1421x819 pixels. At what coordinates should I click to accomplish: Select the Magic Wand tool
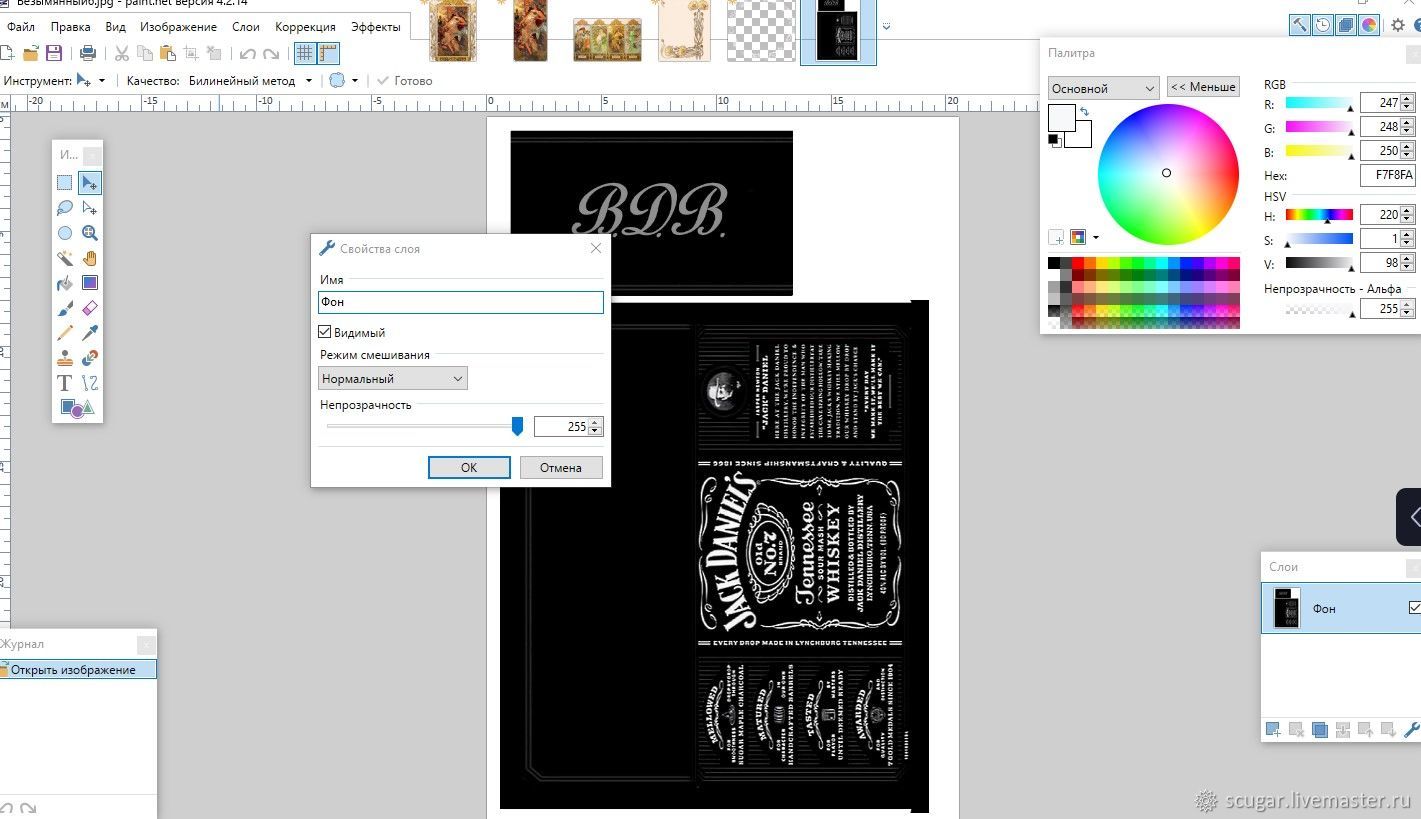pyautogui.click(x=65, y=258)
